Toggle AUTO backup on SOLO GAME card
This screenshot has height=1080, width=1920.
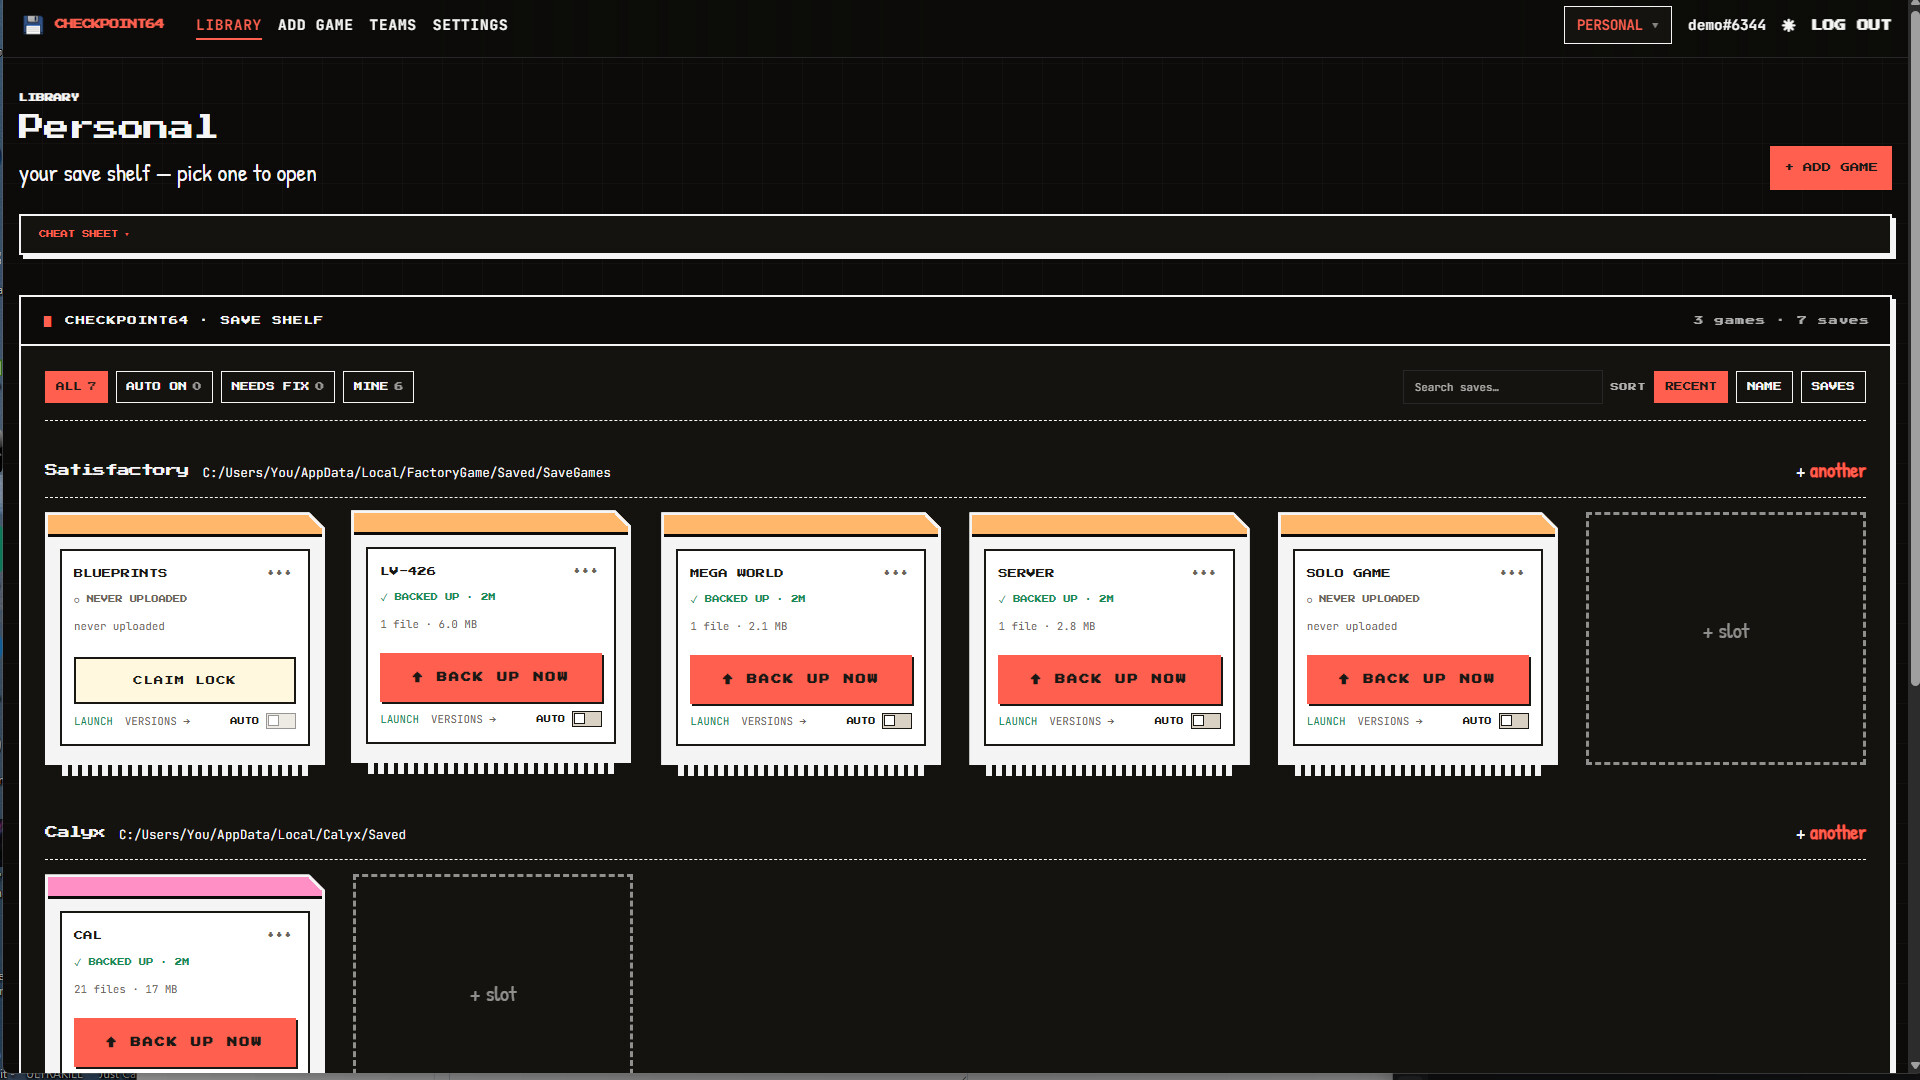1514,721
